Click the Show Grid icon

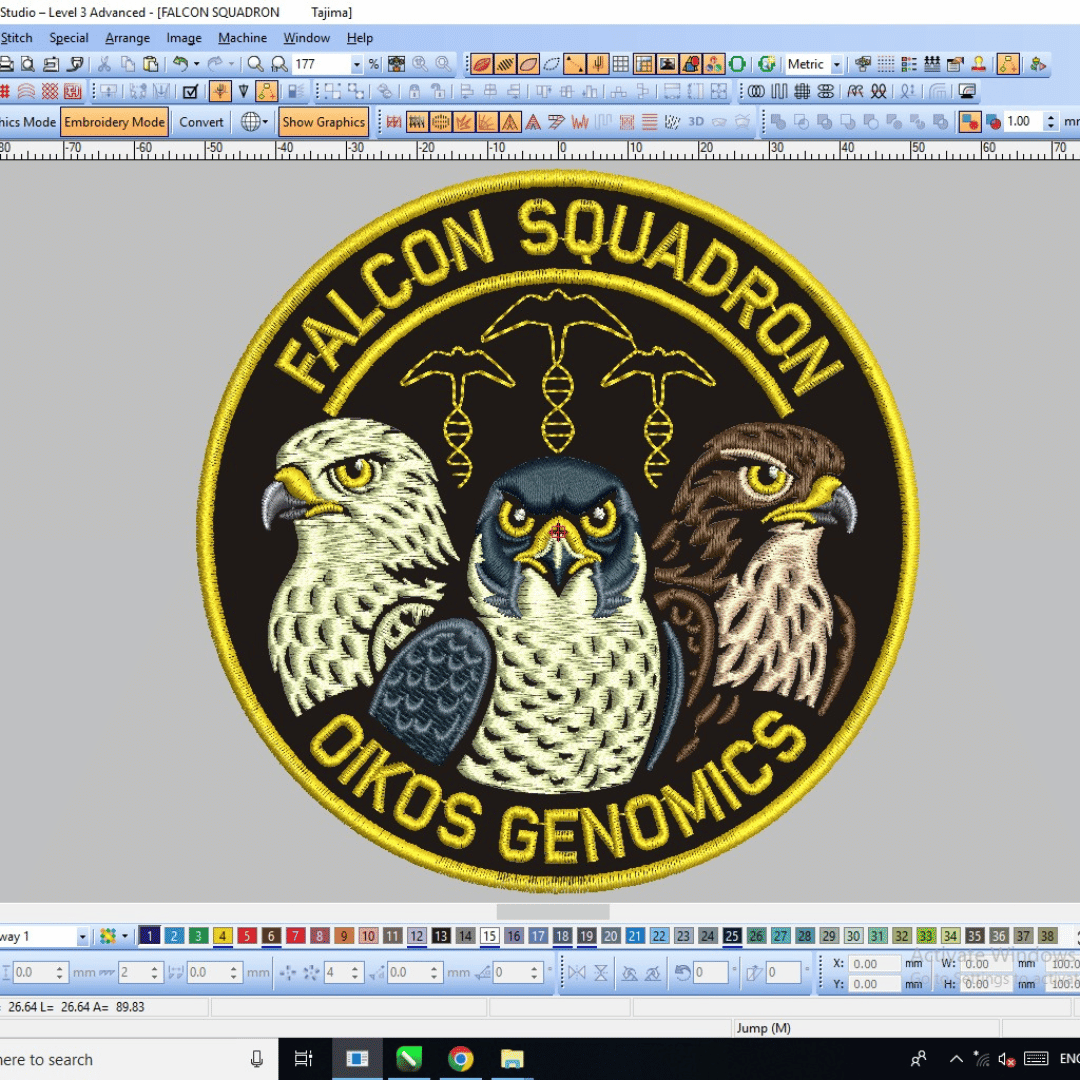621,64
